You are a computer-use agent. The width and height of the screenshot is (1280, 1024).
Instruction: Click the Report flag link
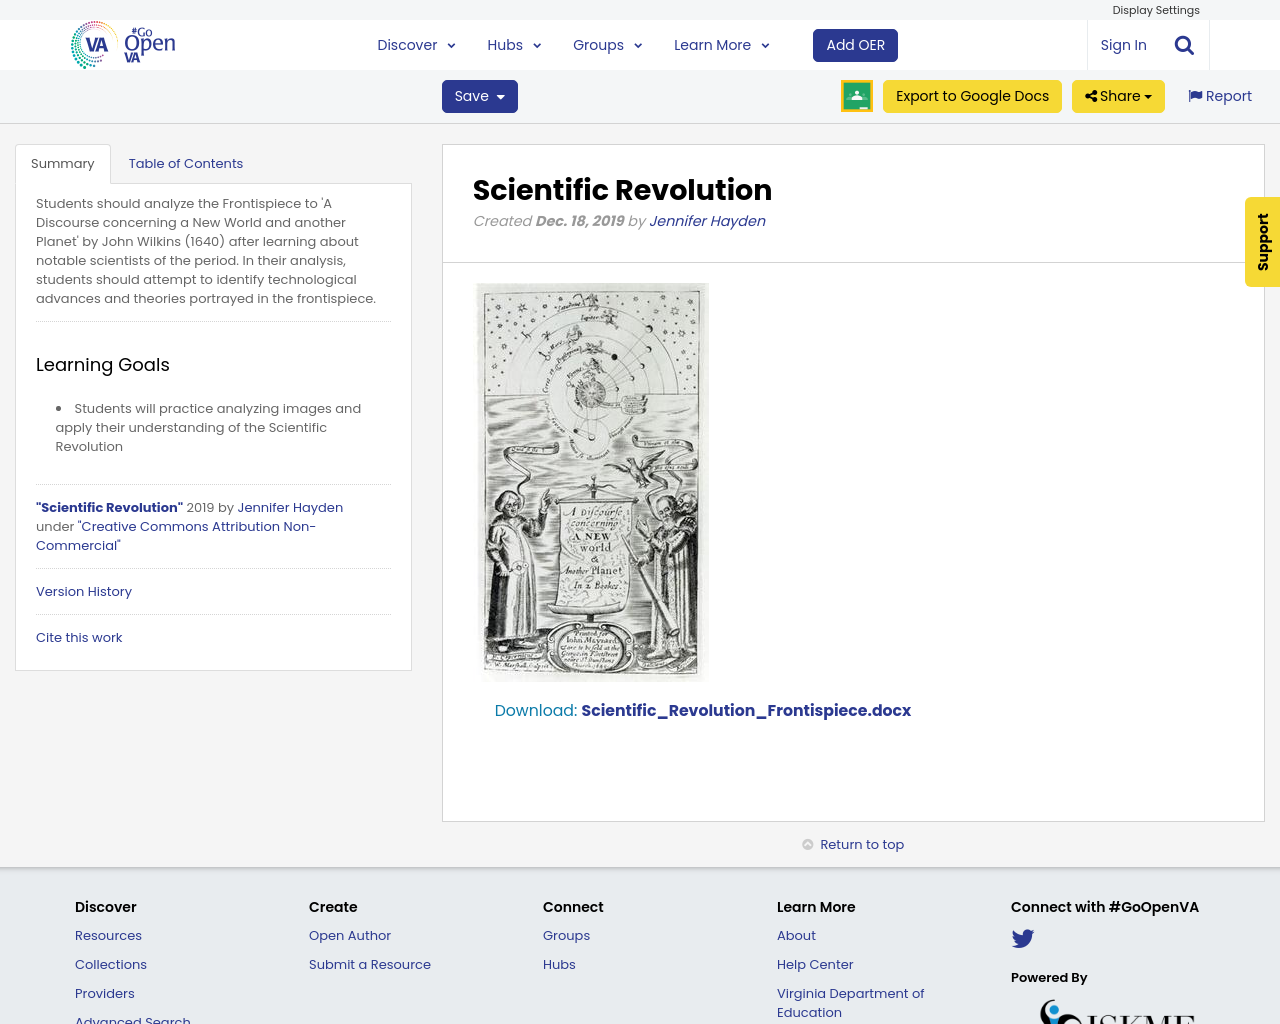(1220, 96)
